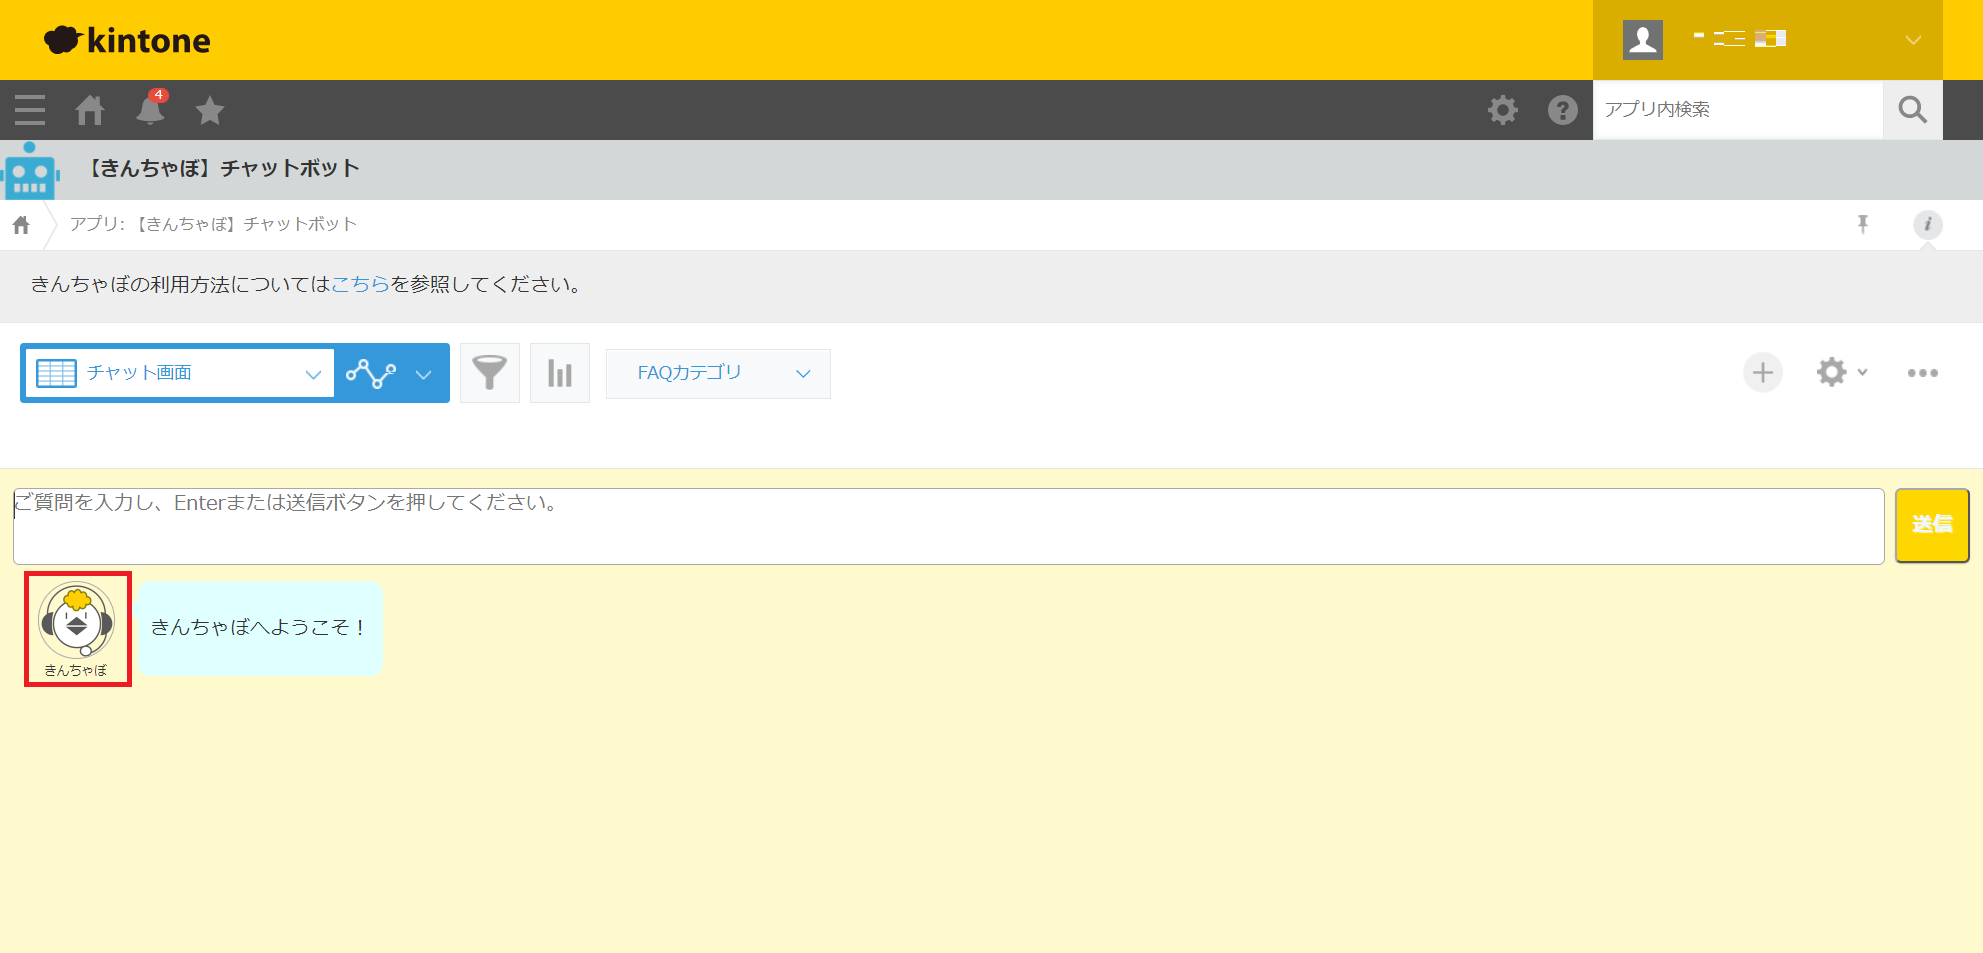This screenshot has height=953, width=1983.
Task: Pin the app using the pin icon
Action: 1862,224
